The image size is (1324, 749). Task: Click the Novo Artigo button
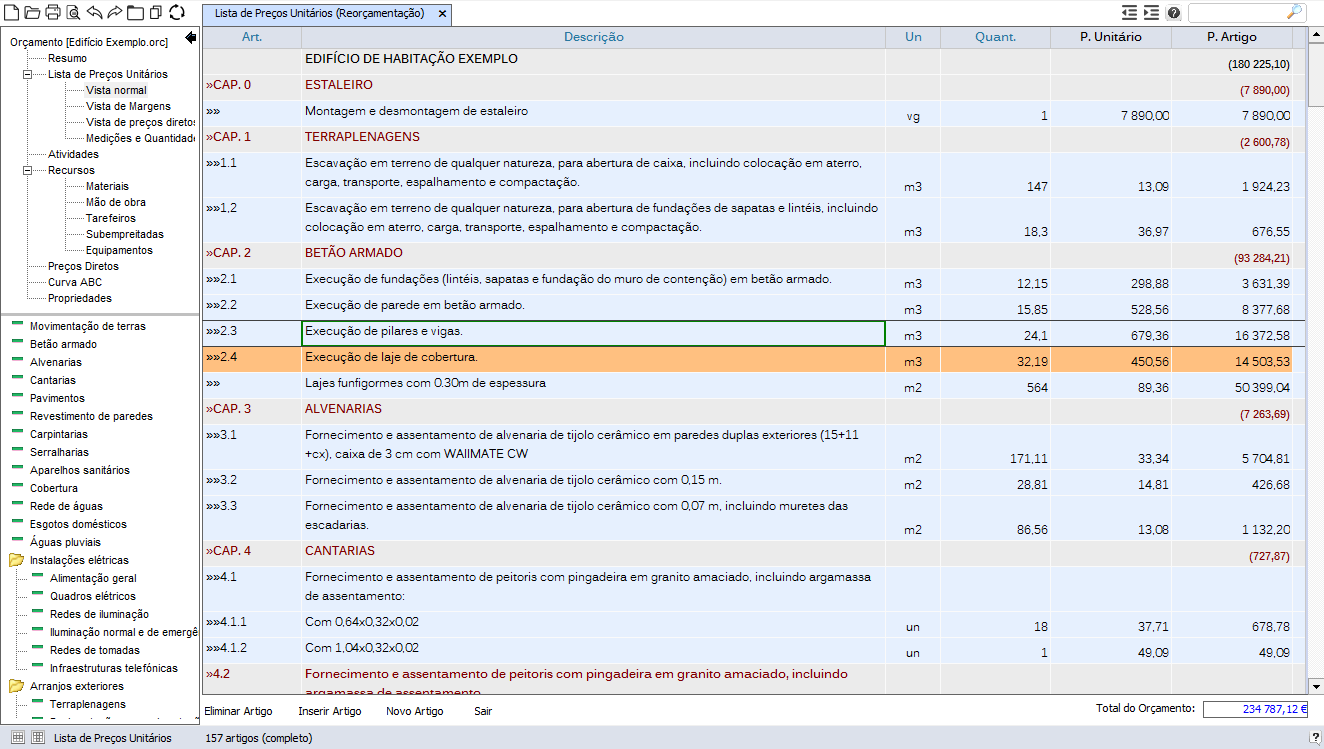pyautogui.click(x=415, y=711)
